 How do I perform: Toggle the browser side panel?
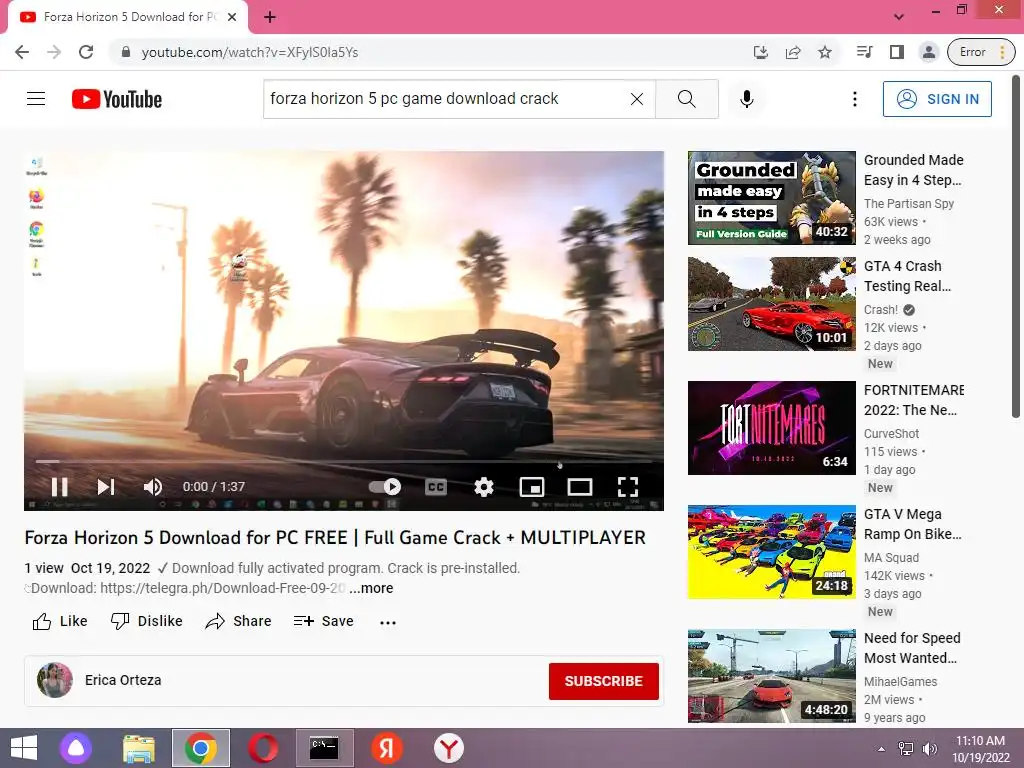[897, 52]
